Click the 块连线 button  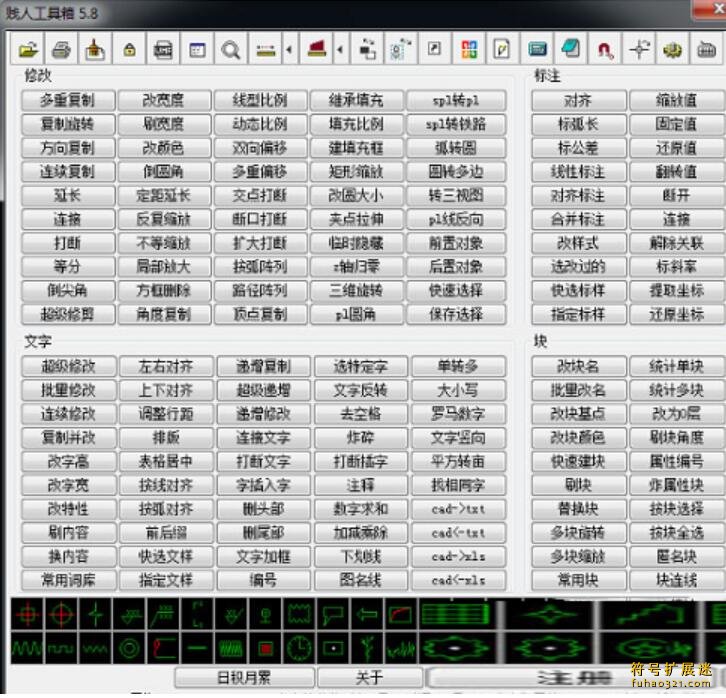pyautogui.click(x=677, y=580)
